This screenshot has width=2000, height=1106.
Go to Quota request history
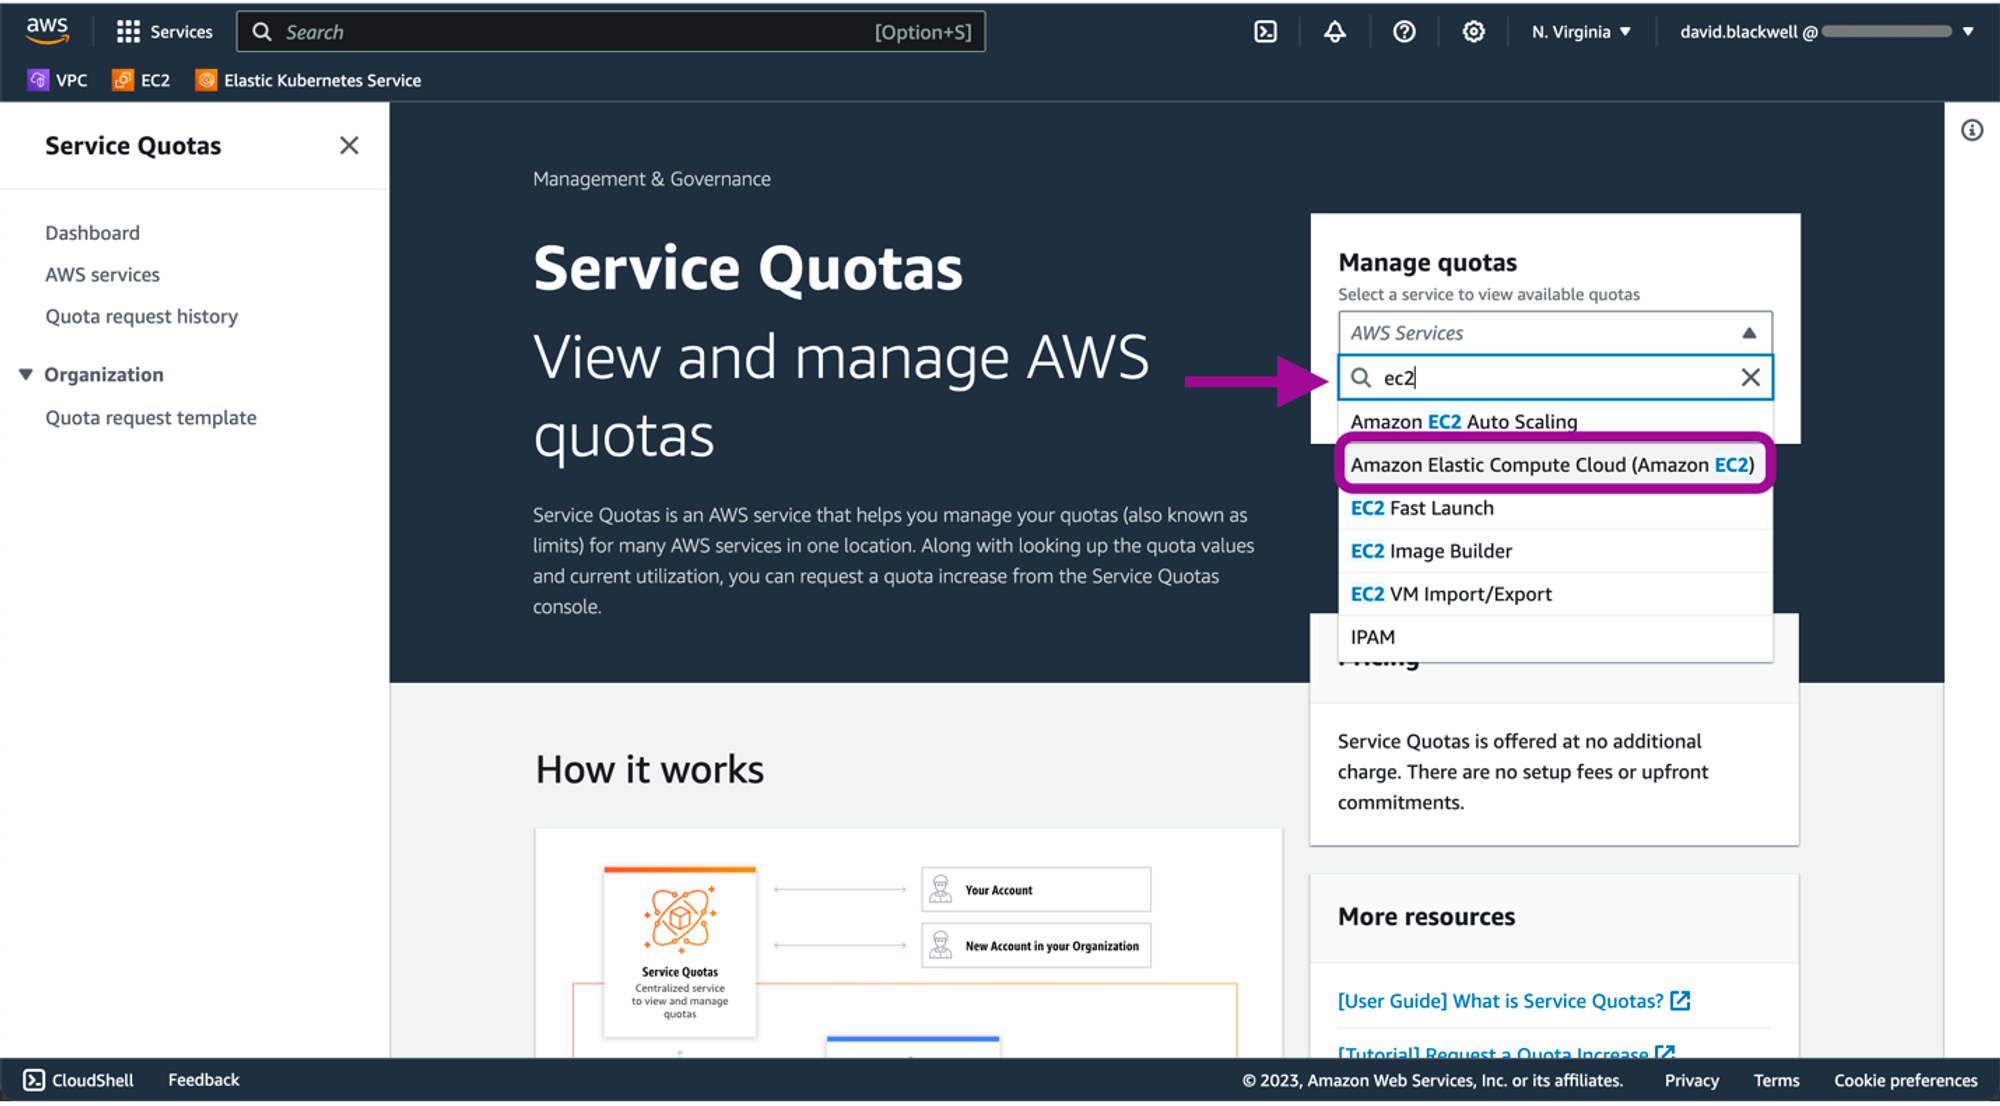(141, 316)
